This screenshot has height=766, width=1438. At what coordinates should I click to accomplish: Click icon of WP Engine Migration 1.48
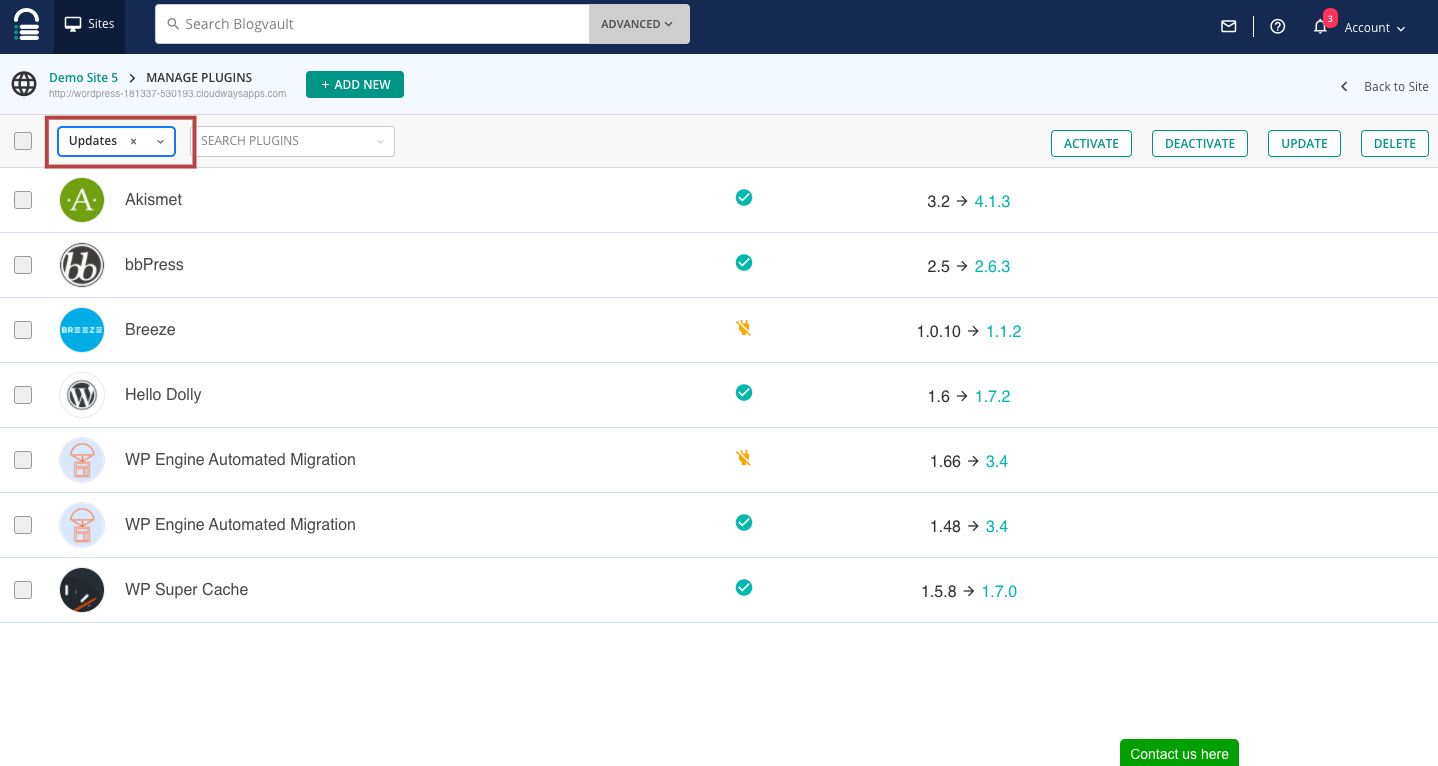click(82, 525)
